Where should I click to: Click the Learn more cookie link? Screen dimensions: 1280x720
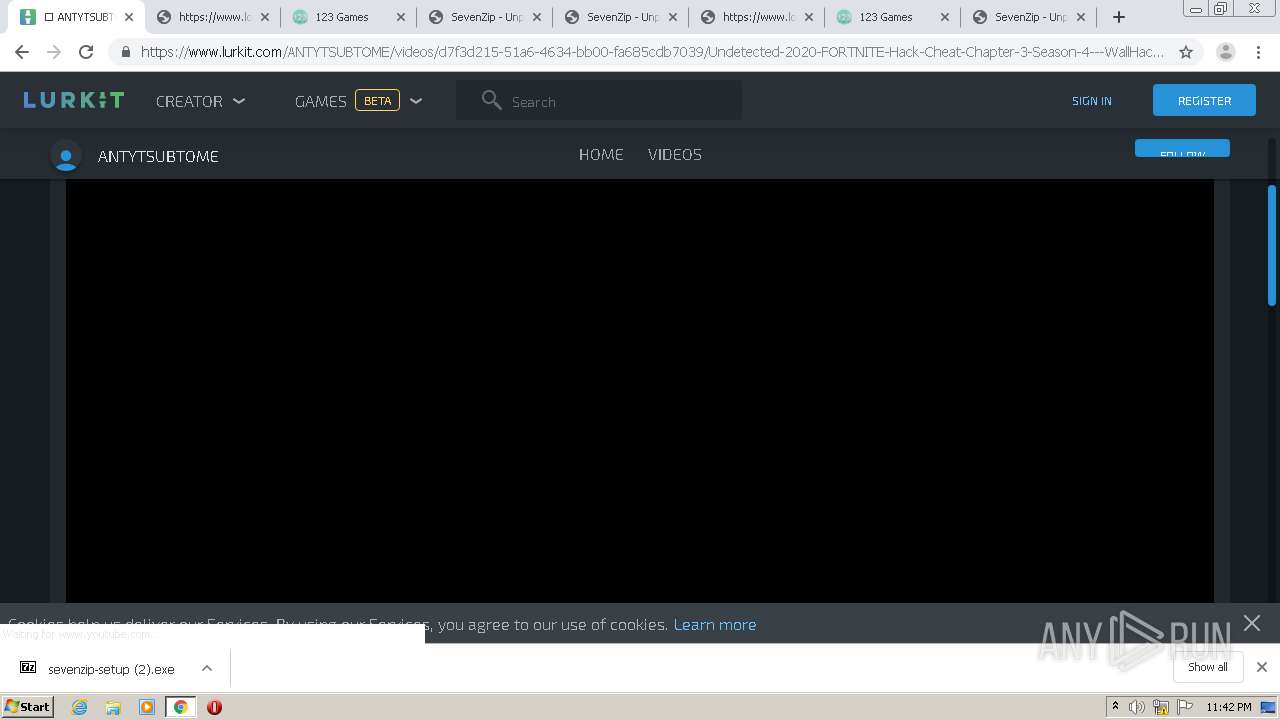click(x=715, y=625)
